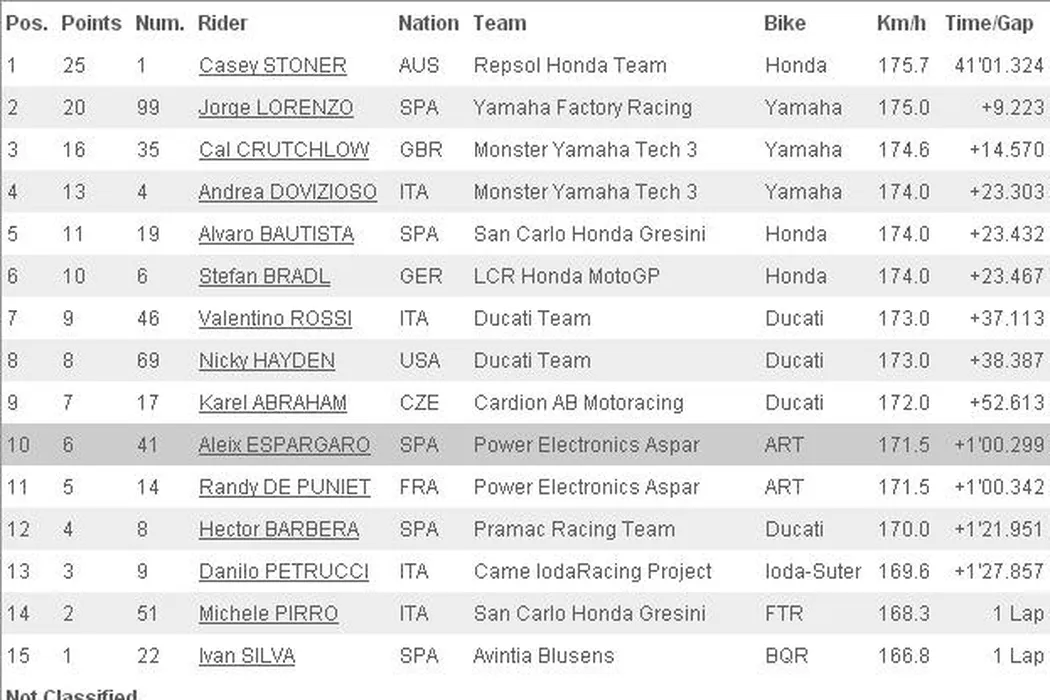Open Valentino ROSSI rider link

pyautogui.click(x=275, y=318)
